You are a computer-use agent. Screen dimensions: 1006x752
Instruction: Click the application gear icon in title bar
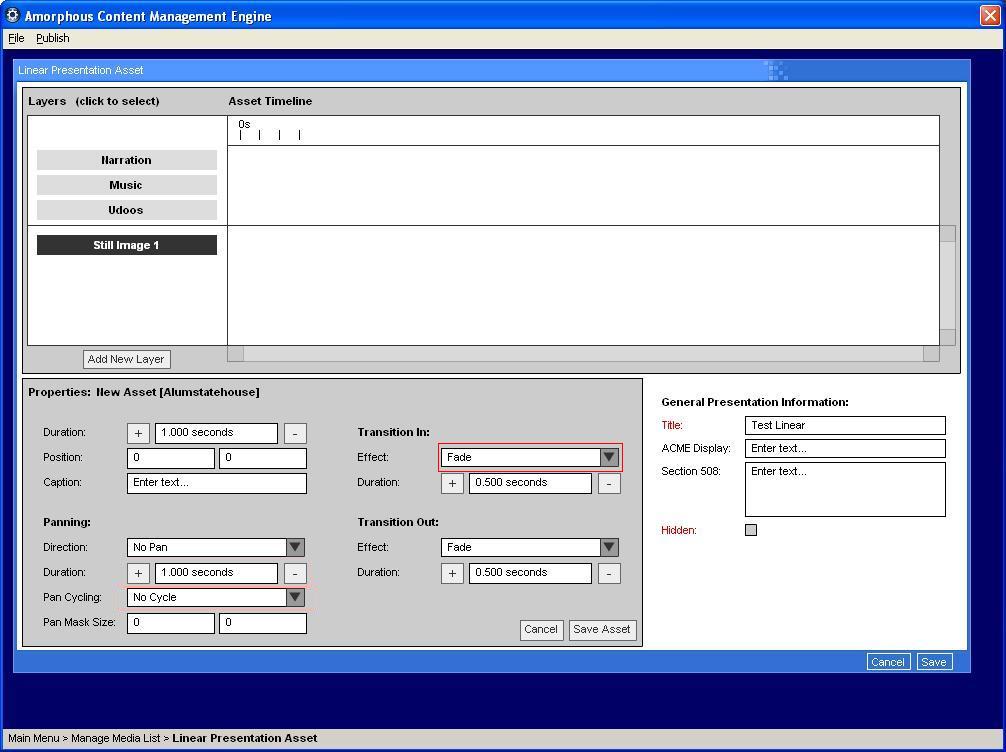[12, 15]
